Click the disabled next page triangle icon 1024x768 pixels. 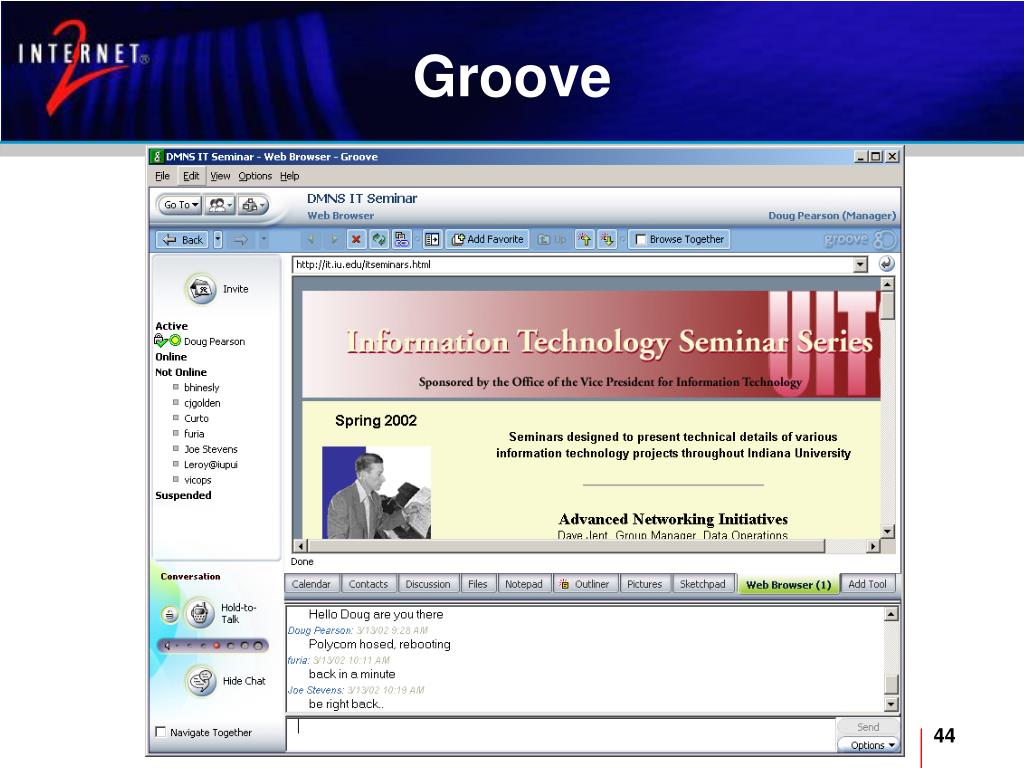point(334,240)
